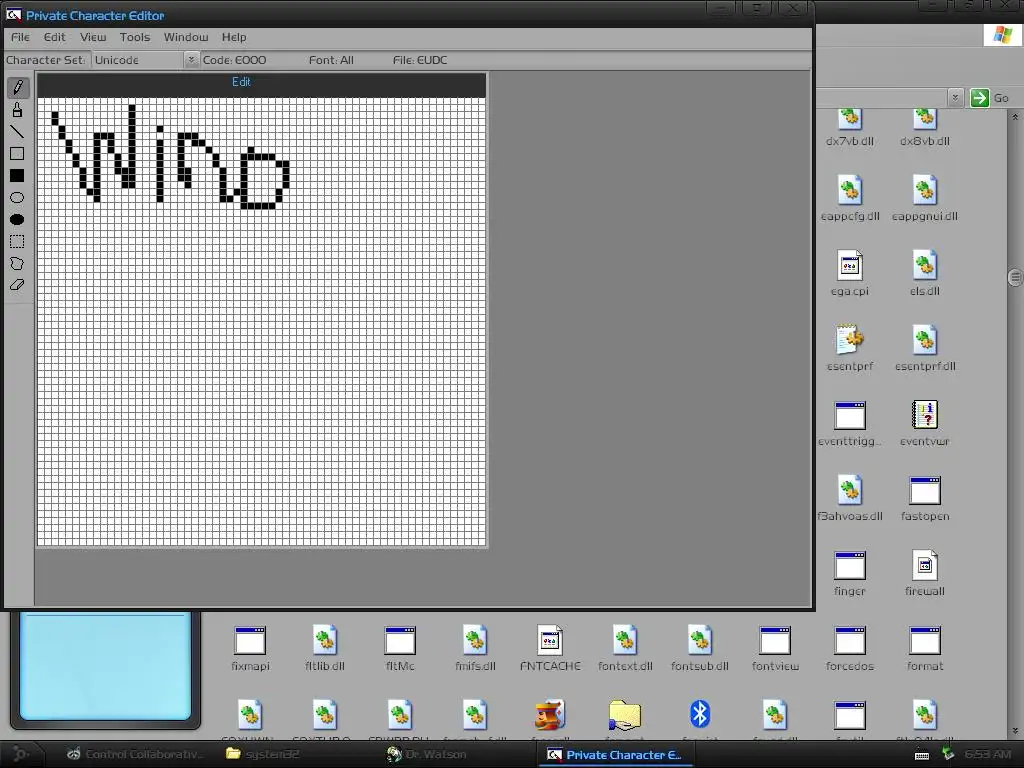Open the Help menu

(234, 37)
